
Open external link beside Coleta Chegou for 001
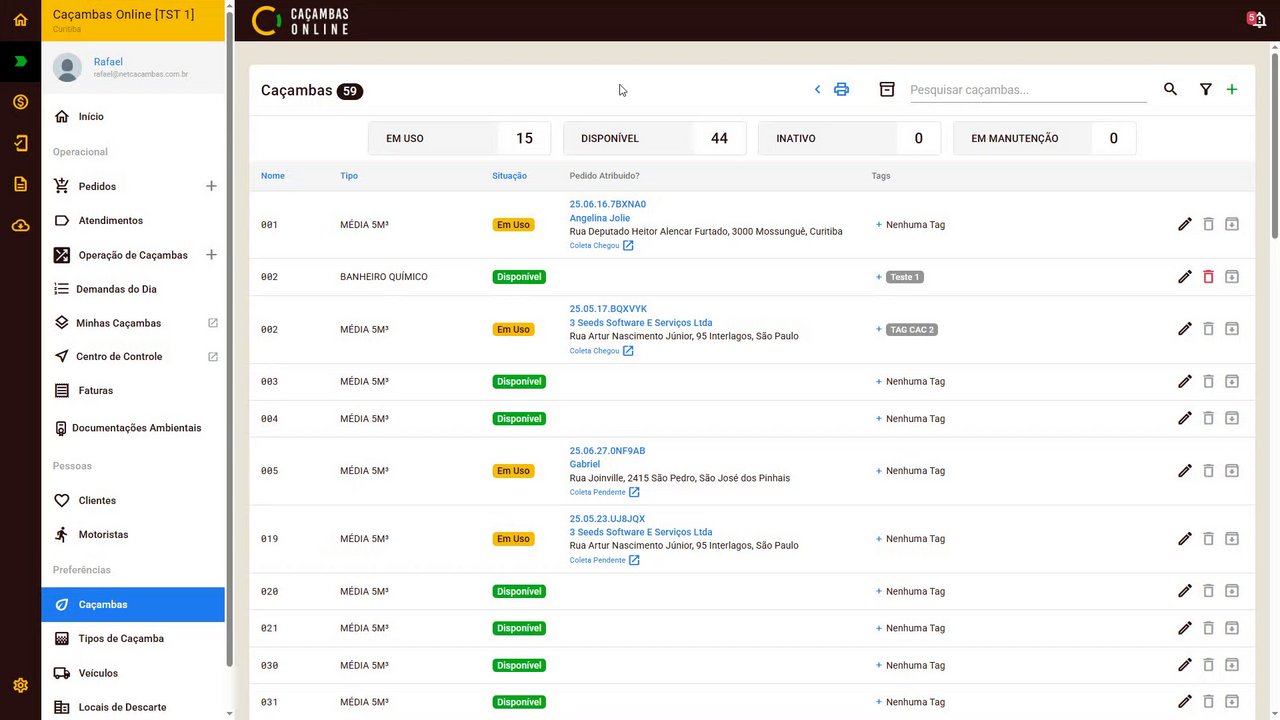click(628, 245)
